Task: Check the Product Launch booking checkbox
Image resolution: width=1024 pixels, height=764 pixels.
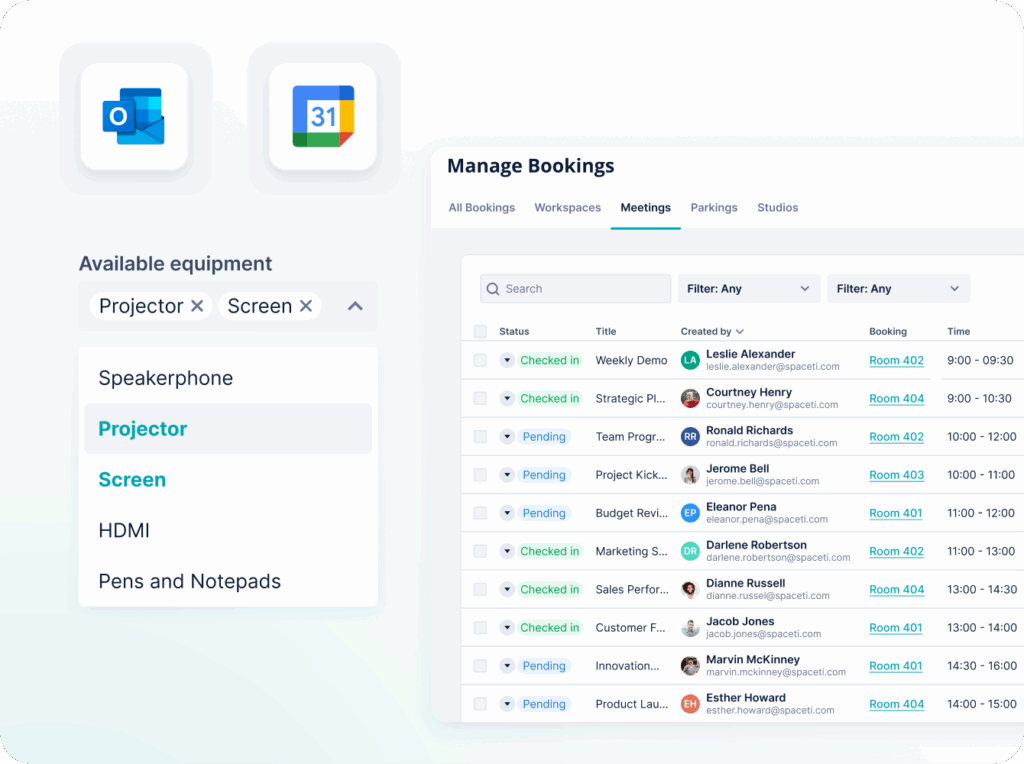Action: coord(479,704)
